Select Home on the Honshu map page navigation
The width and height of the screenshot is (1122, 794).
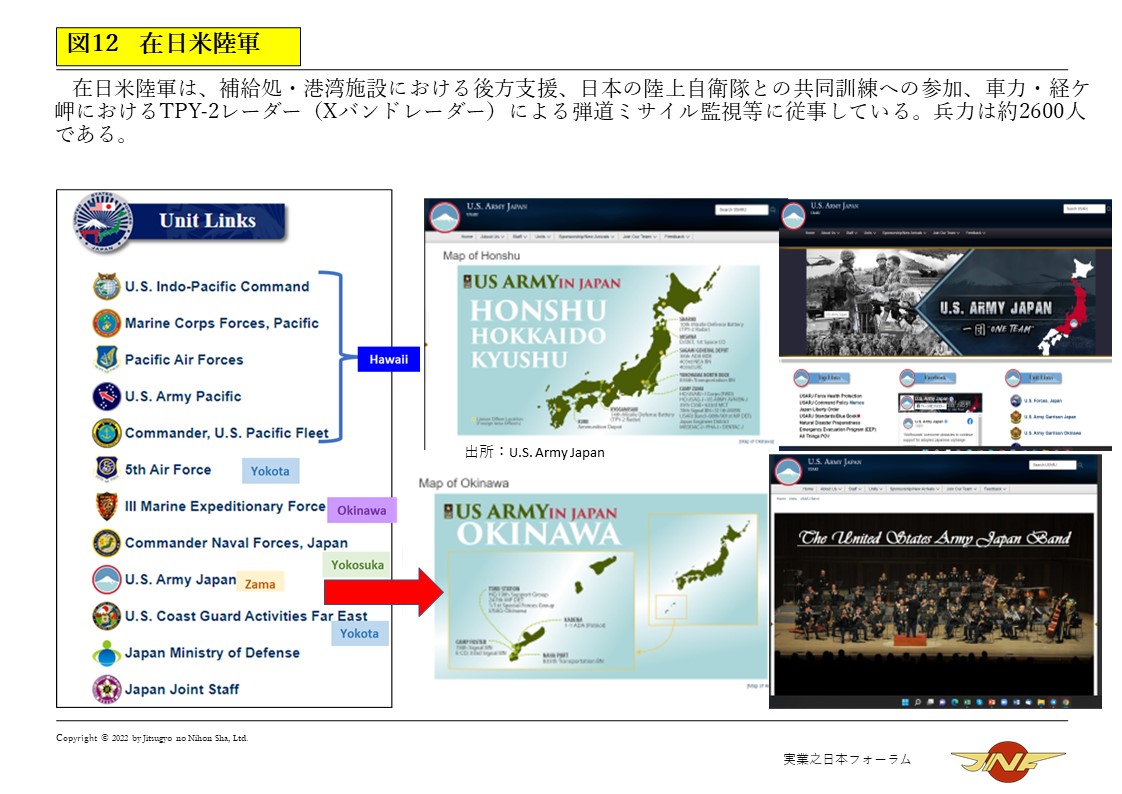[467, 236]
